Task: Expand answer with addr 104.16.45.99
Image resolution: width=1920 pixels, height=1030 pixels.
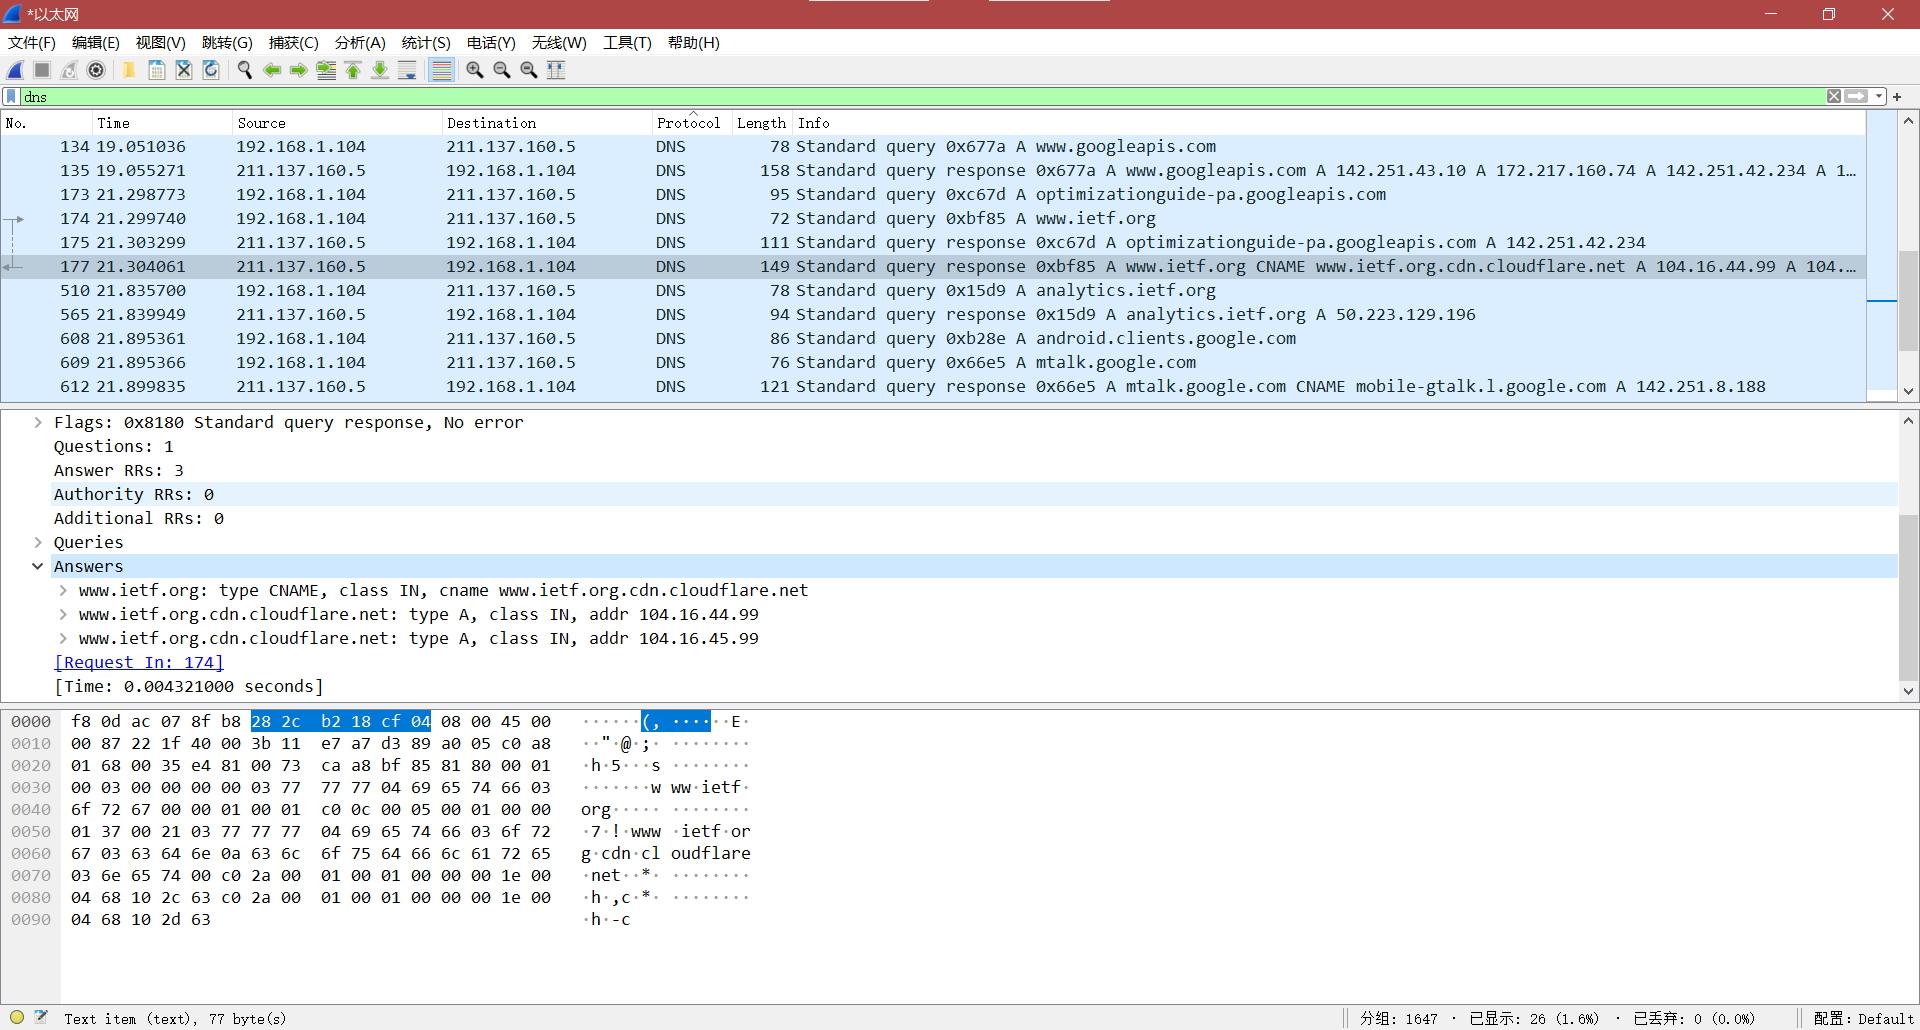Action: click(x=63, y=638)
